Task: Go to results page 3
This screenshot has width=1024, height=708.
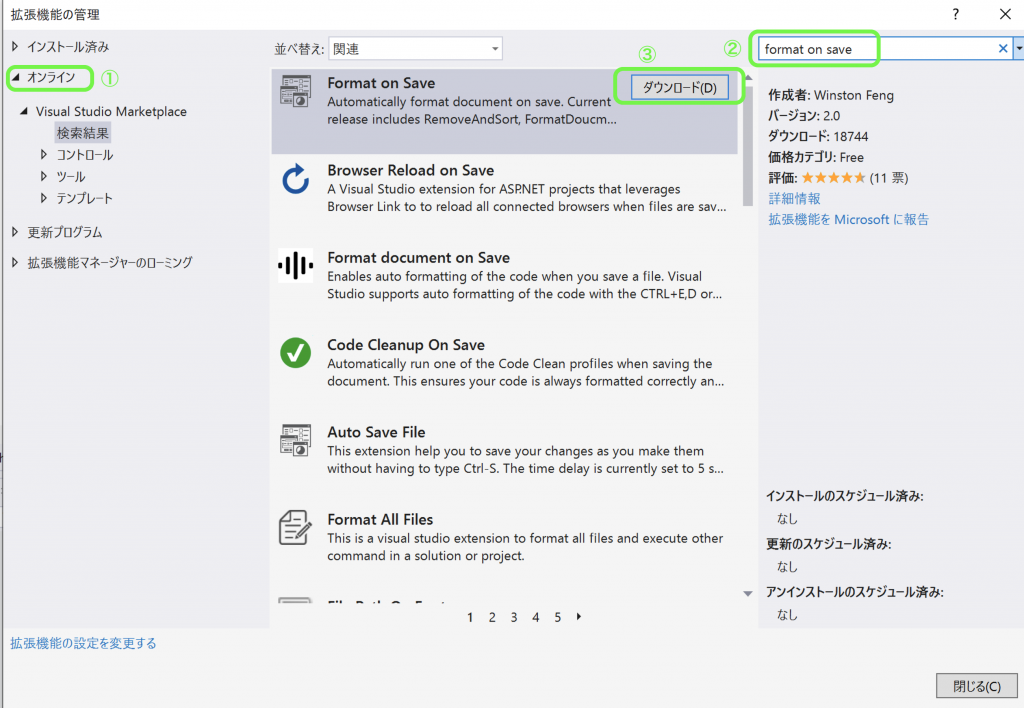Action: pyautogui.click(x=513, y=617)
